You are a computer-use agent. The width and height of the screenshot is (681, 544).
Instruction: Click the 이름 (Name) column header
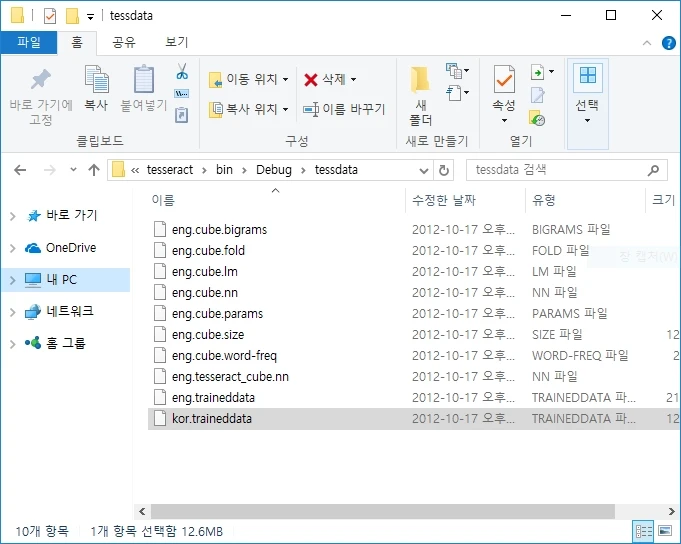164,200
